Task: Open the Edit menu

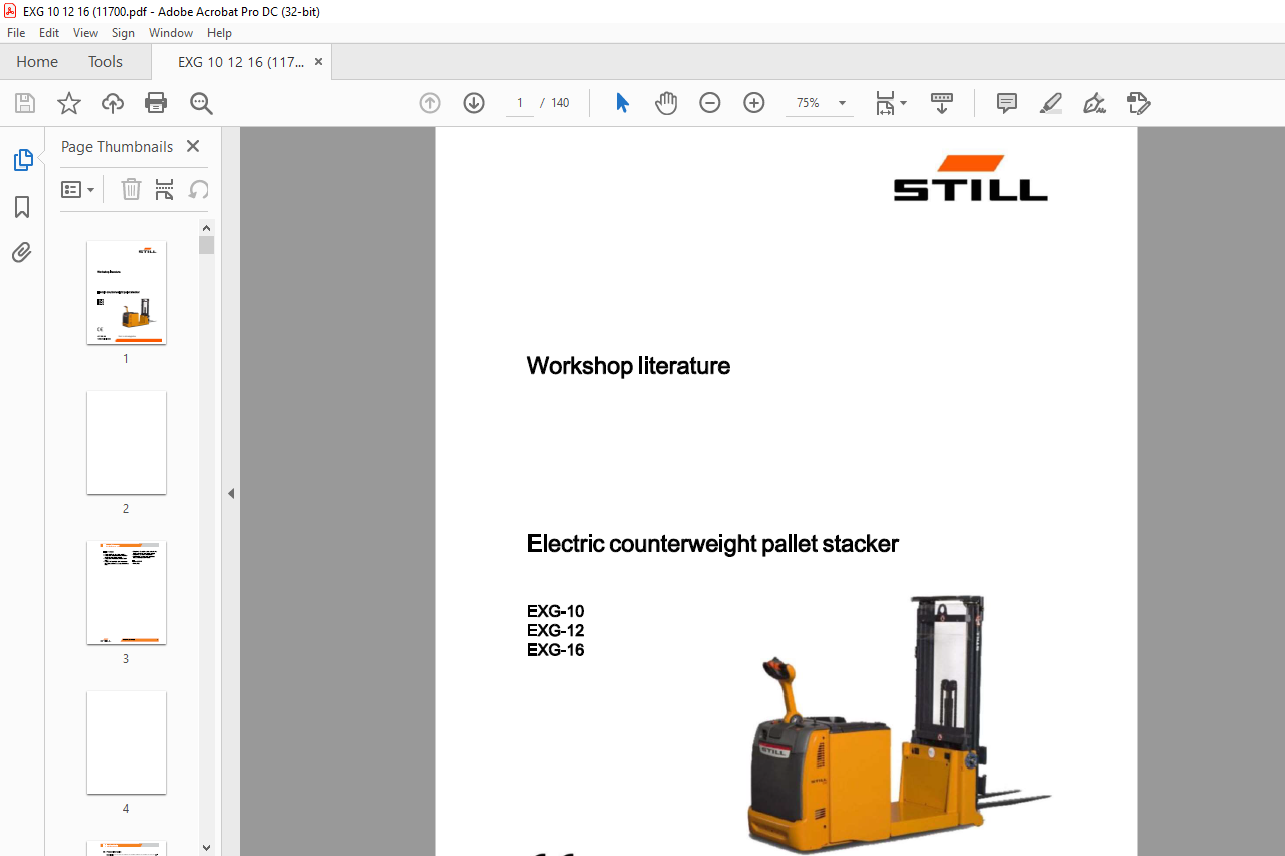Action: pyautogui.click(x=49, y=33)
